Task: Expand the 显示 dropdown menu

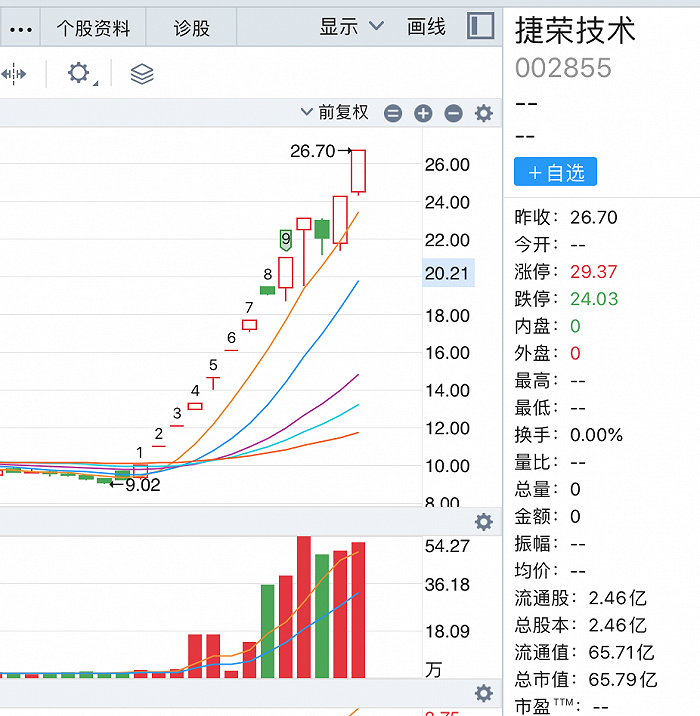Action: [x=351, y=27]
